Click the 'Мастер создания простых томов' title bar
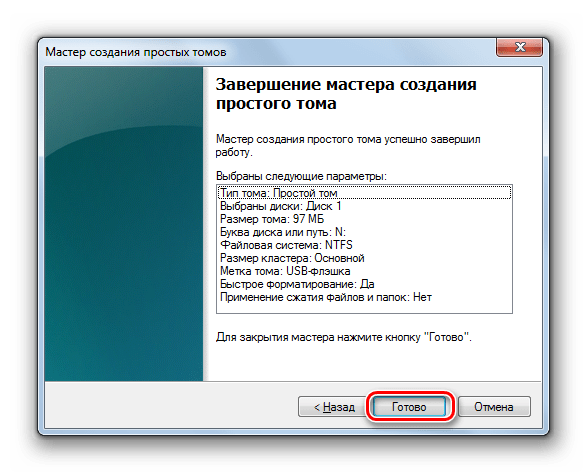The image size is (587, 473). pyautogui.click(x=136, y=52)
